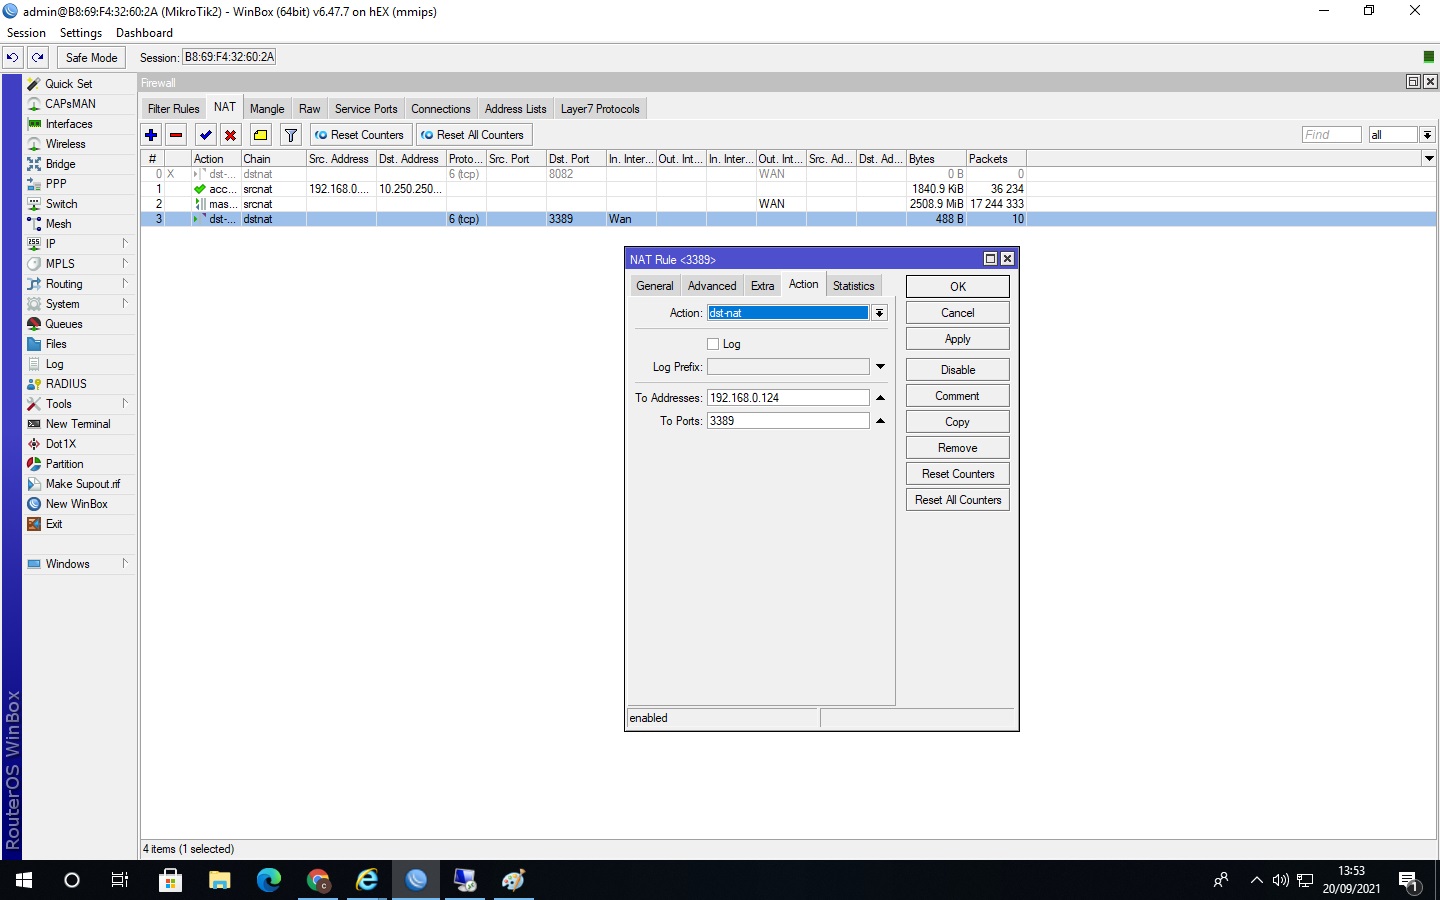Open Dot1X in sidebar
Screen dimensions: 1440x900
[60, 444]
